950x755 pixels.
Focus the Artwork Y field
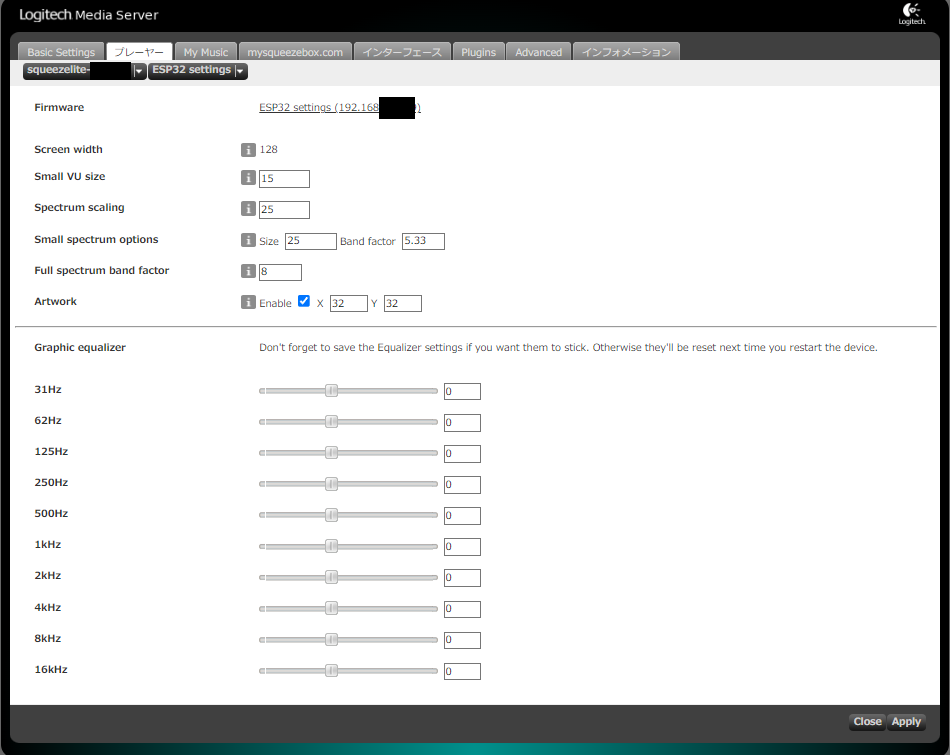click(x=403, y=304)
